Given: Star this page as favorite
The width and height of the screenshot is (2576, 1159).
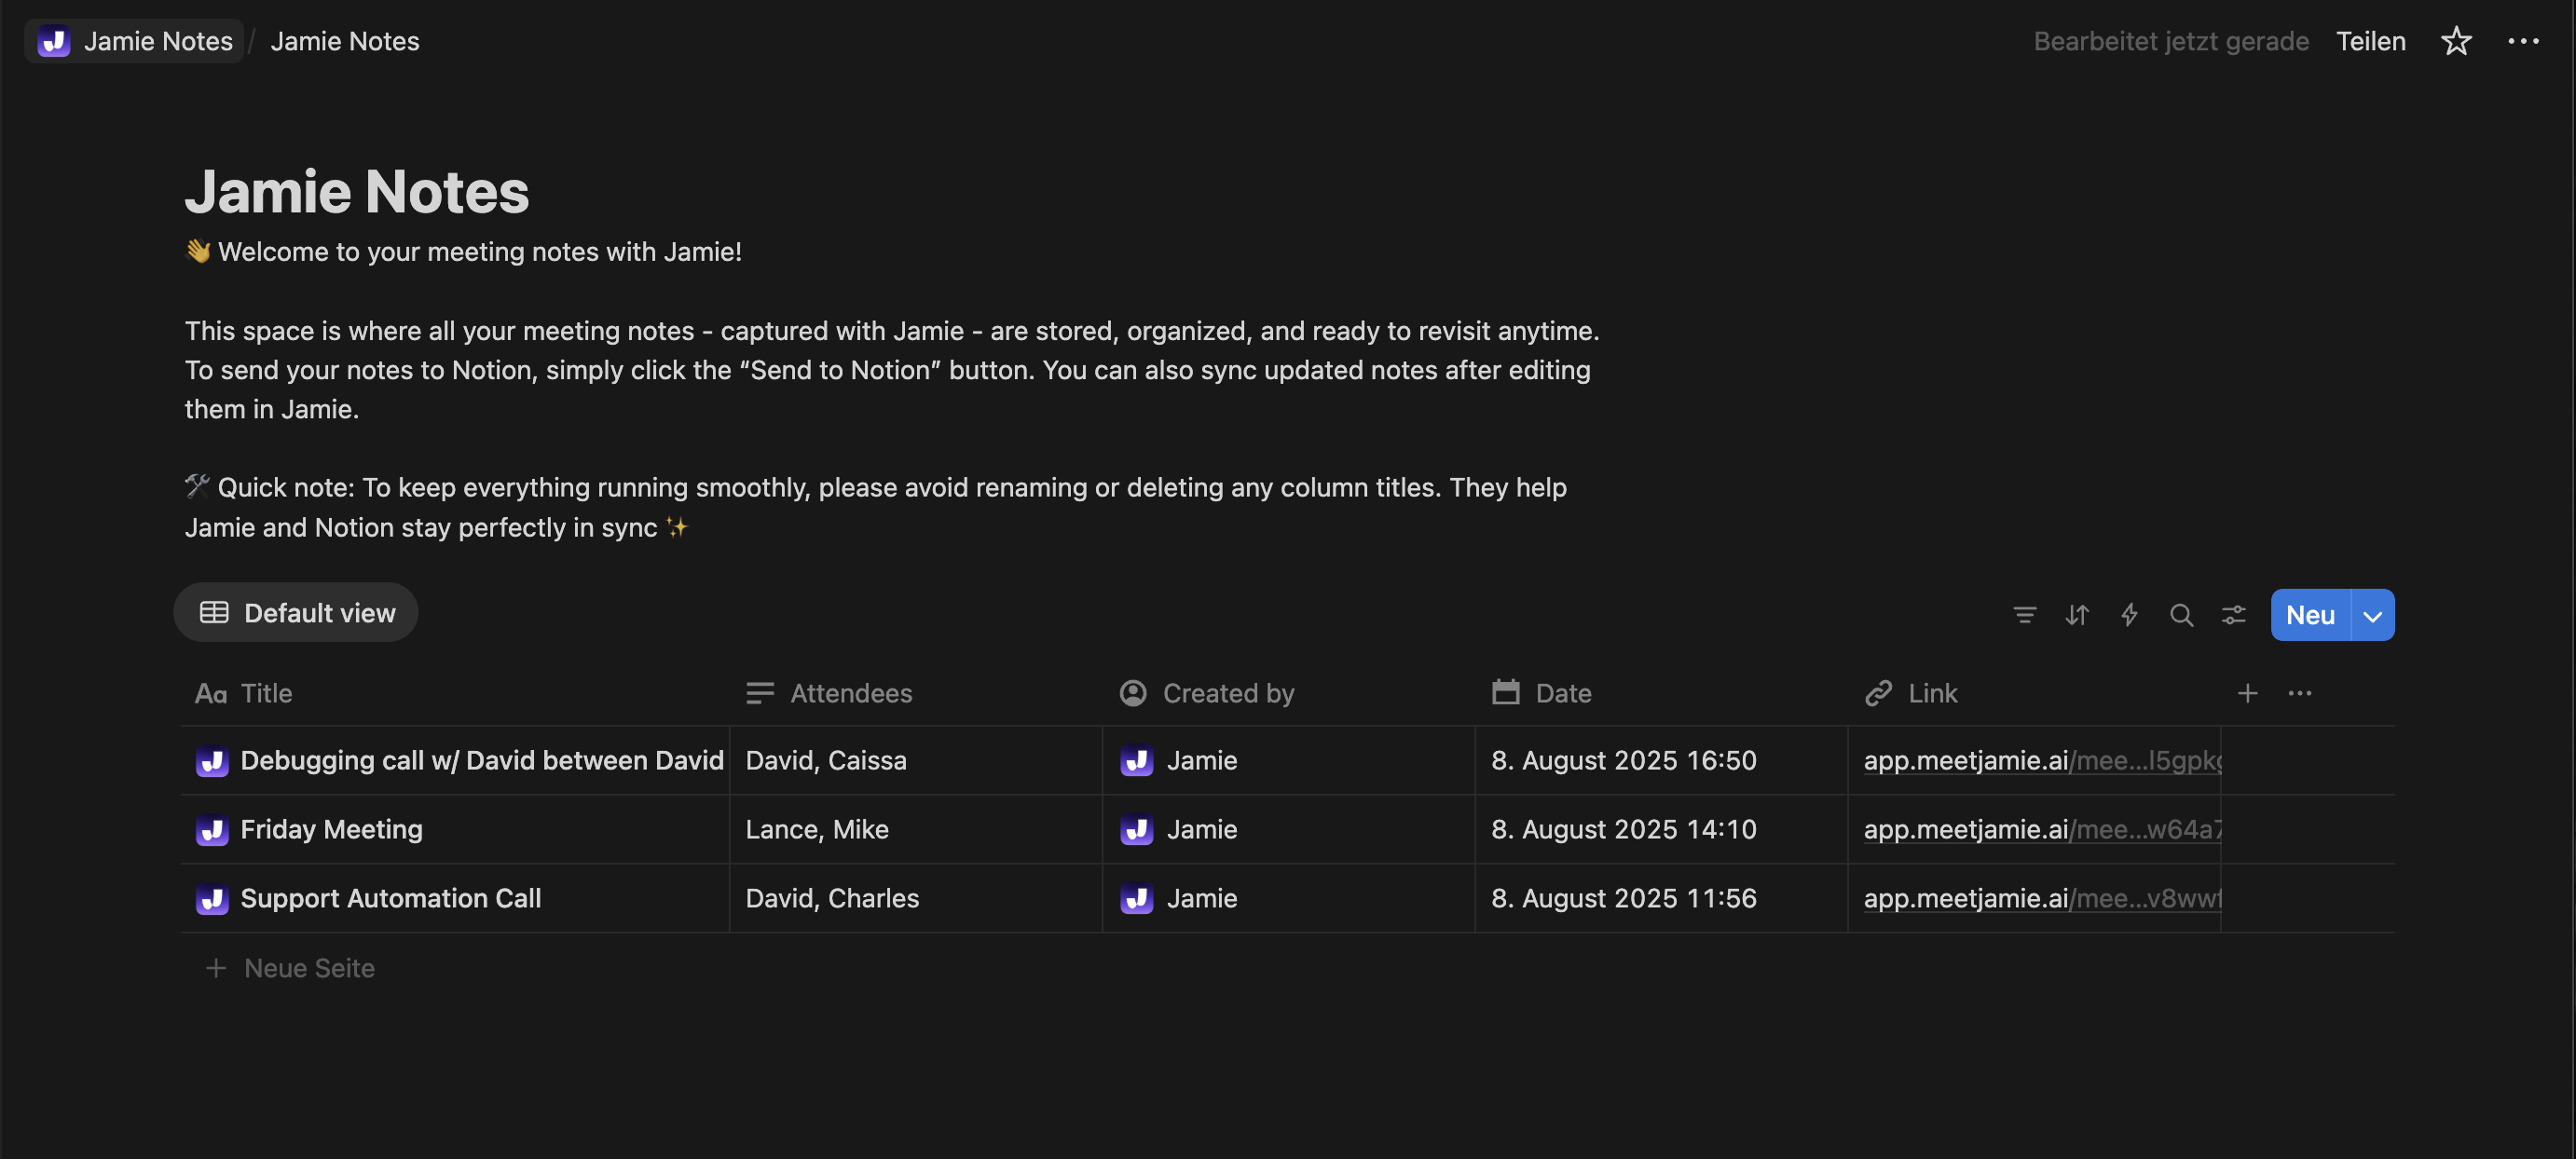Looking at the screenshot, I should tap(2456, 41).
